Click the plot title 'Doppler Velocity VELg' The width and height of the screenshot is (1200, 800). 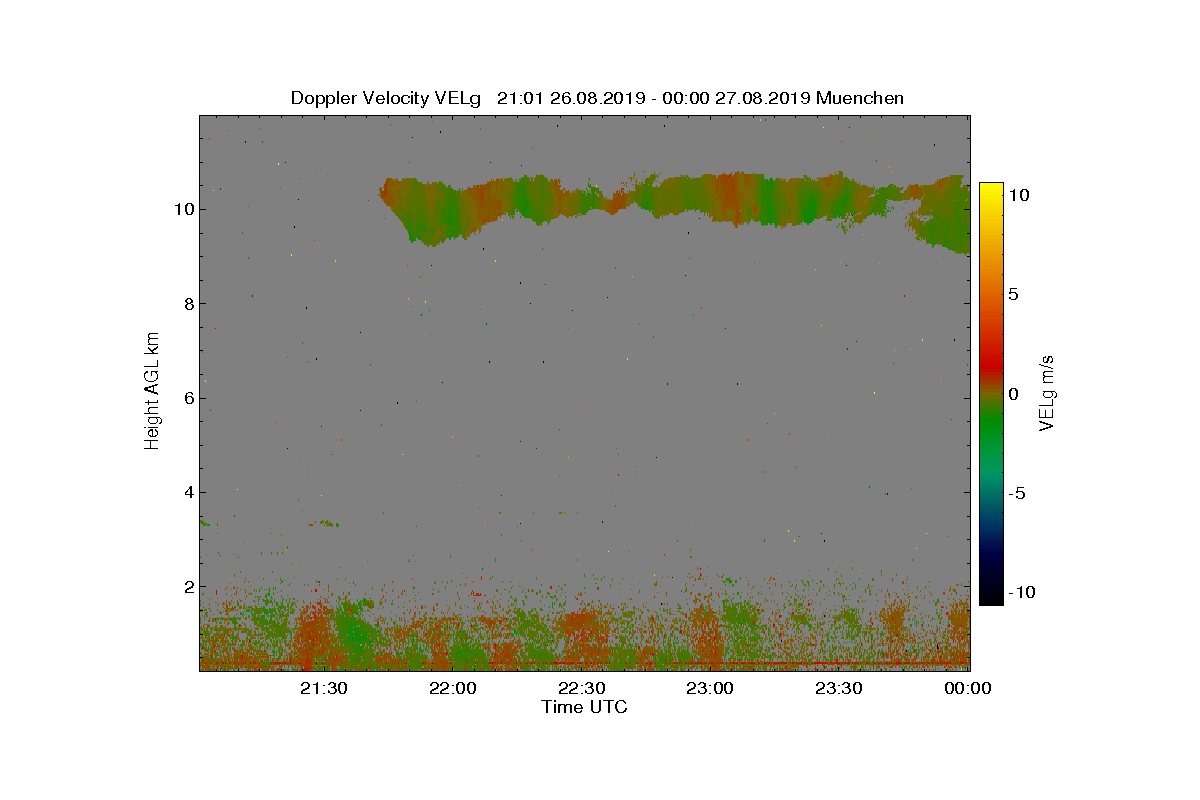386,98
